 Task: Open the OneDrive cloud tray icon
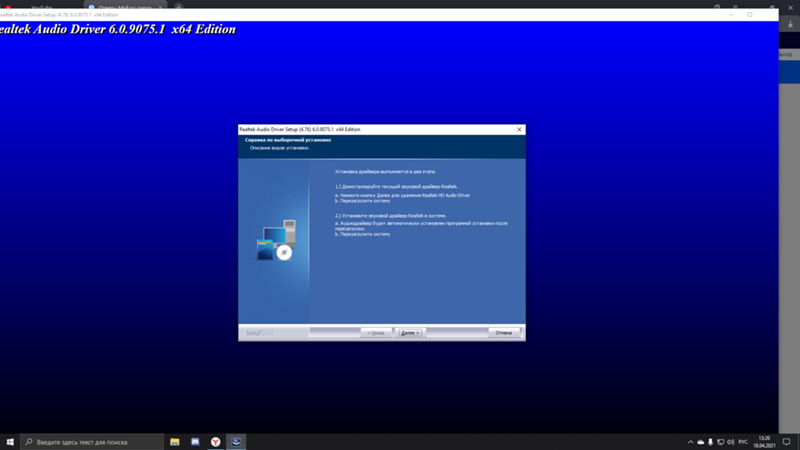701,442
